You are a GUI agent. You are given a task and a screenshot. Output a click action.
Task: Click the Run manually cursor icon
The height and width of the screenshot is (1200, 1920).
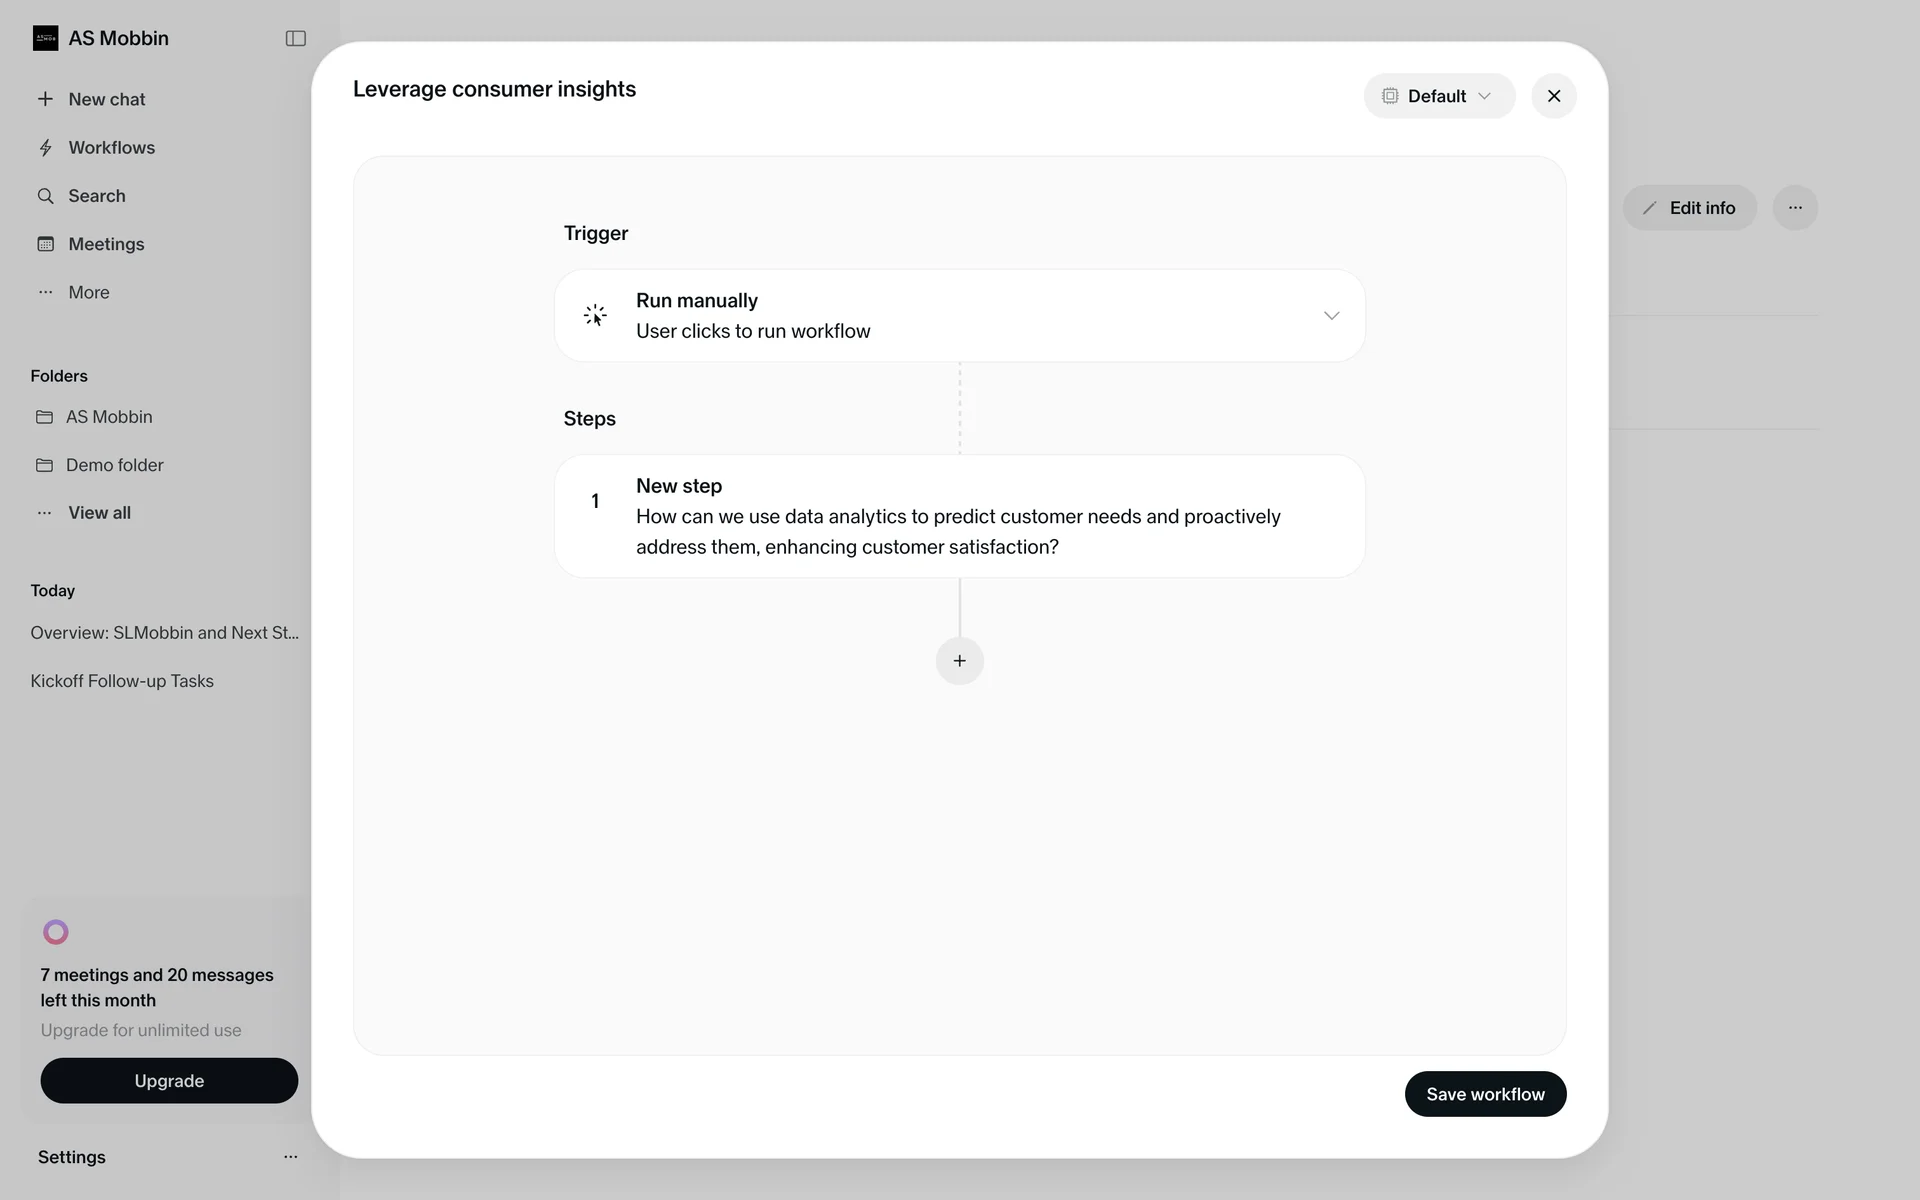[595, 316]
